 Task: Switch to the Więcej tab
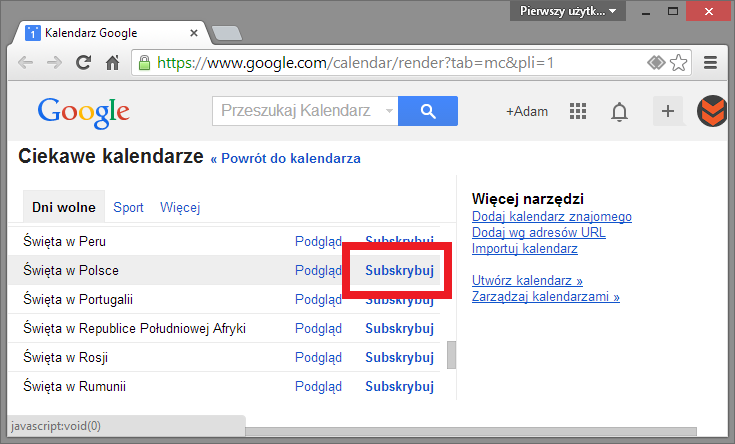[180, 207]
